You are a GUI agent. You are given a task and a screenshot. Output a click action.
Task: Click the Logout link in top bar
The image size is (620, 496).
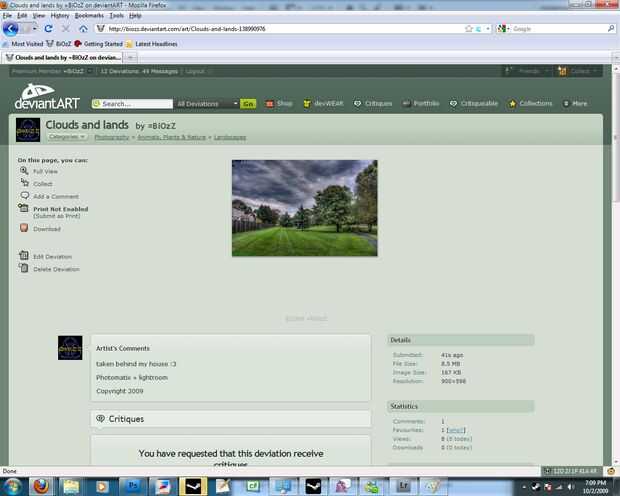(x=195, y=72)
